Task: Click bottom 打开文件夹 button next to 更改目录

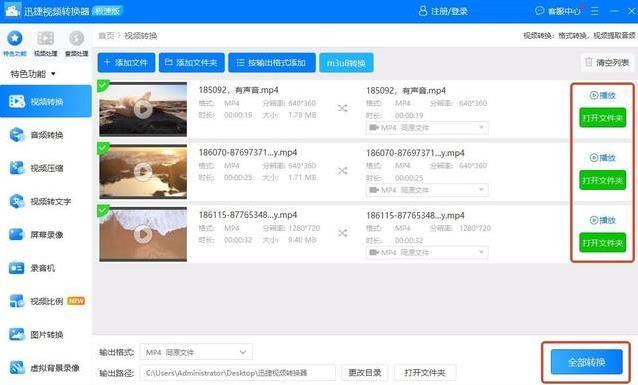Action: 425,373
